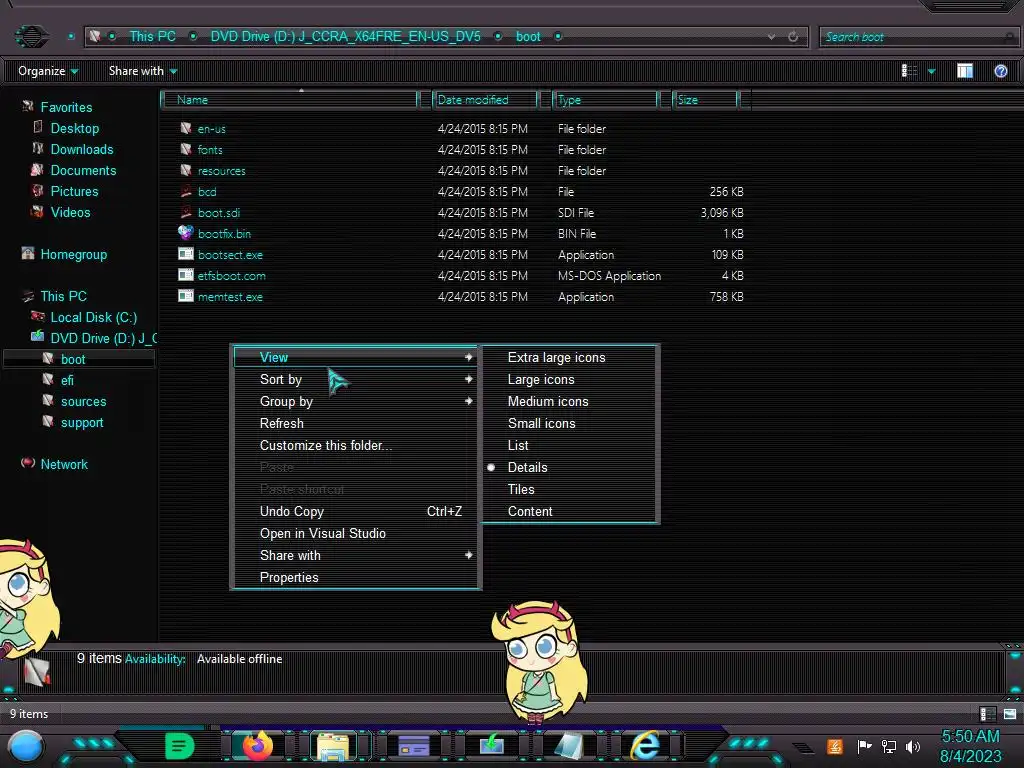Click the etfsboot.com file icon

point(186,275)
